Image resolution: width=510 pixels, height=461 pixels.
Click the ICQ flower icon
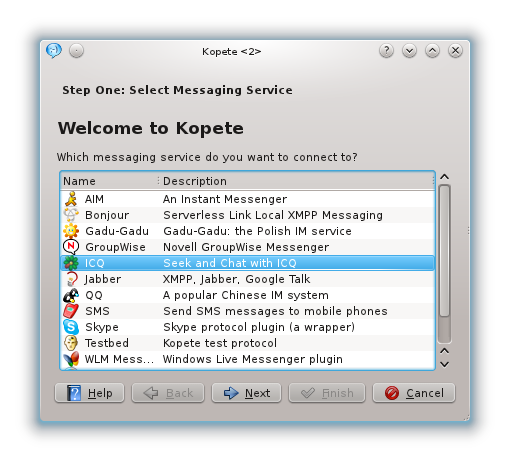71,263
